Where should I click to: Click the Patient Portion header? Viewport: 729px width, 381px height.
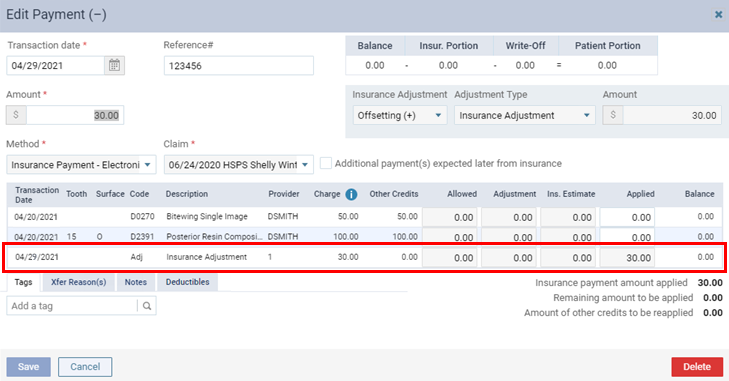point(607,46)
